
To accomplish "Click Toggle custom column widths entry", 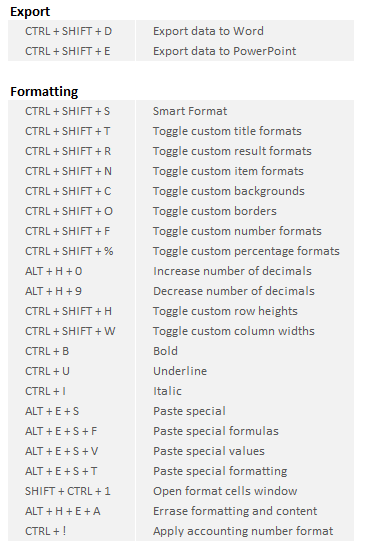I will coord(234,331).
